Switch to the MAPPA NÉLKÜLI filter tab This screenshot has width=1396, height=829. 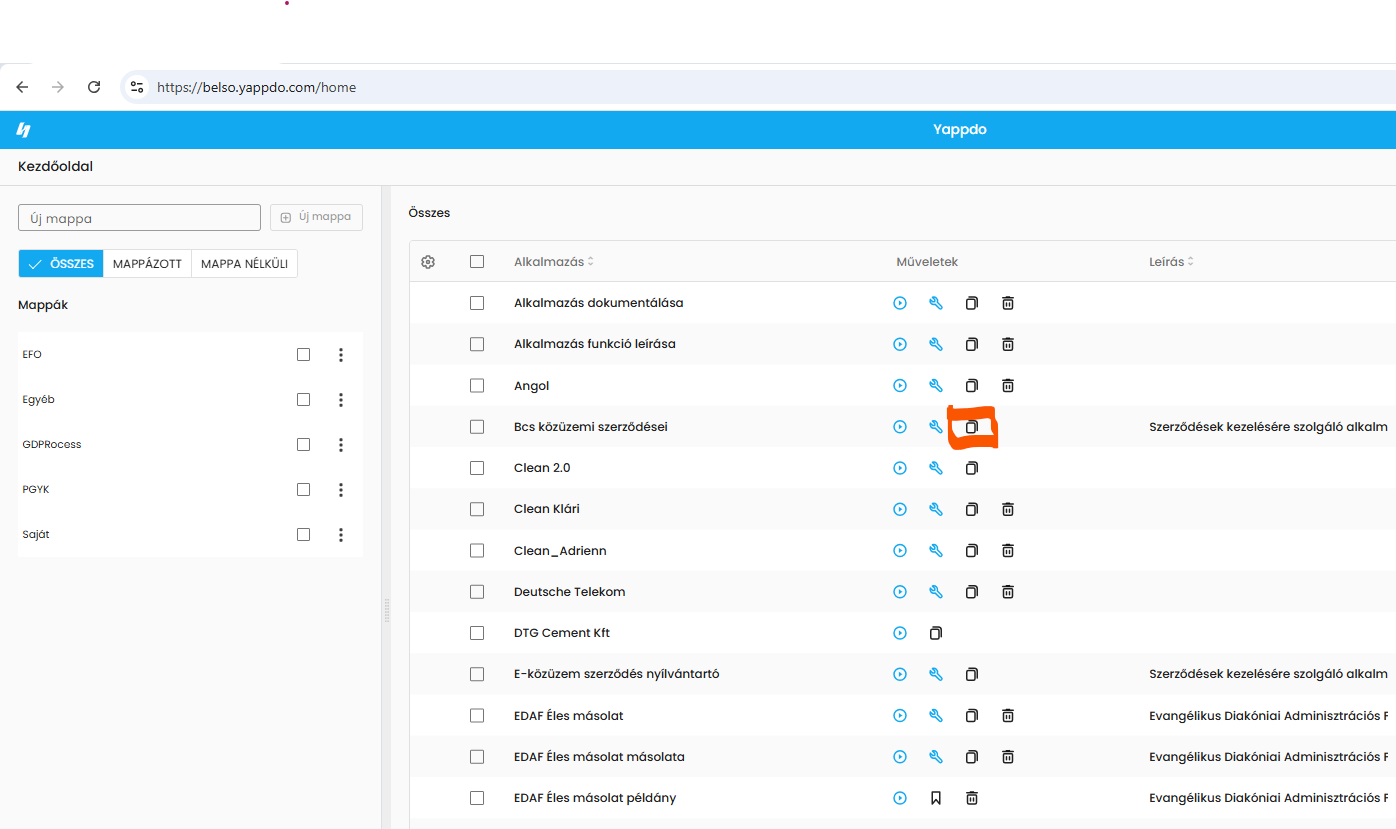click(x=244, y=264)
